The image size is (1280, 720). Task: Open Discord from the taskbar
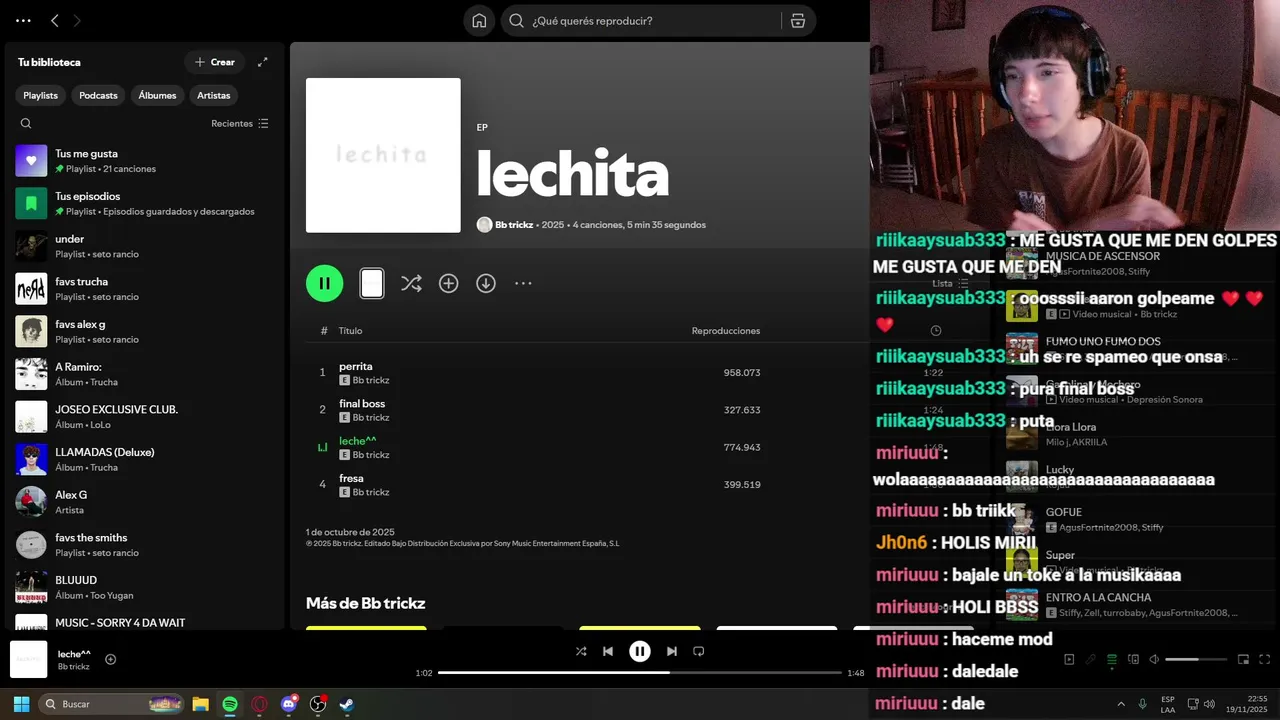click(289, 704)
